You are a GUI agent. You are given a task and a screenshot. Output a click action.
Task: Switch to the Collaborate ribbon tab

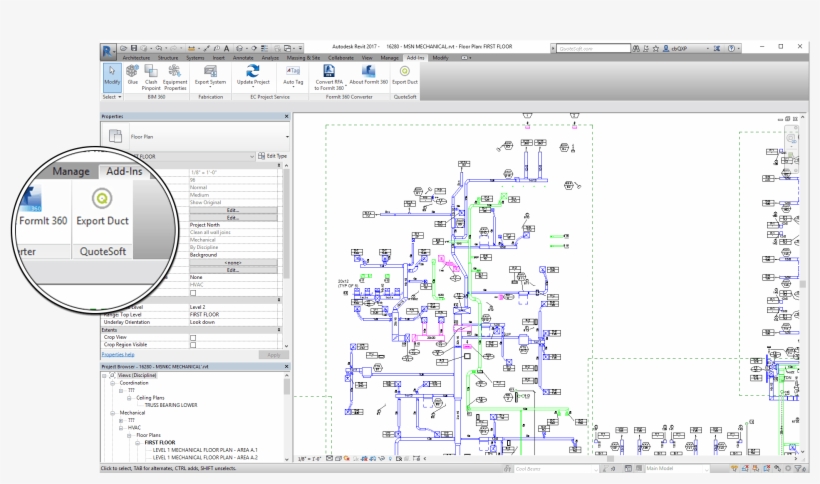pyautogui.click(x=341, y=58)
